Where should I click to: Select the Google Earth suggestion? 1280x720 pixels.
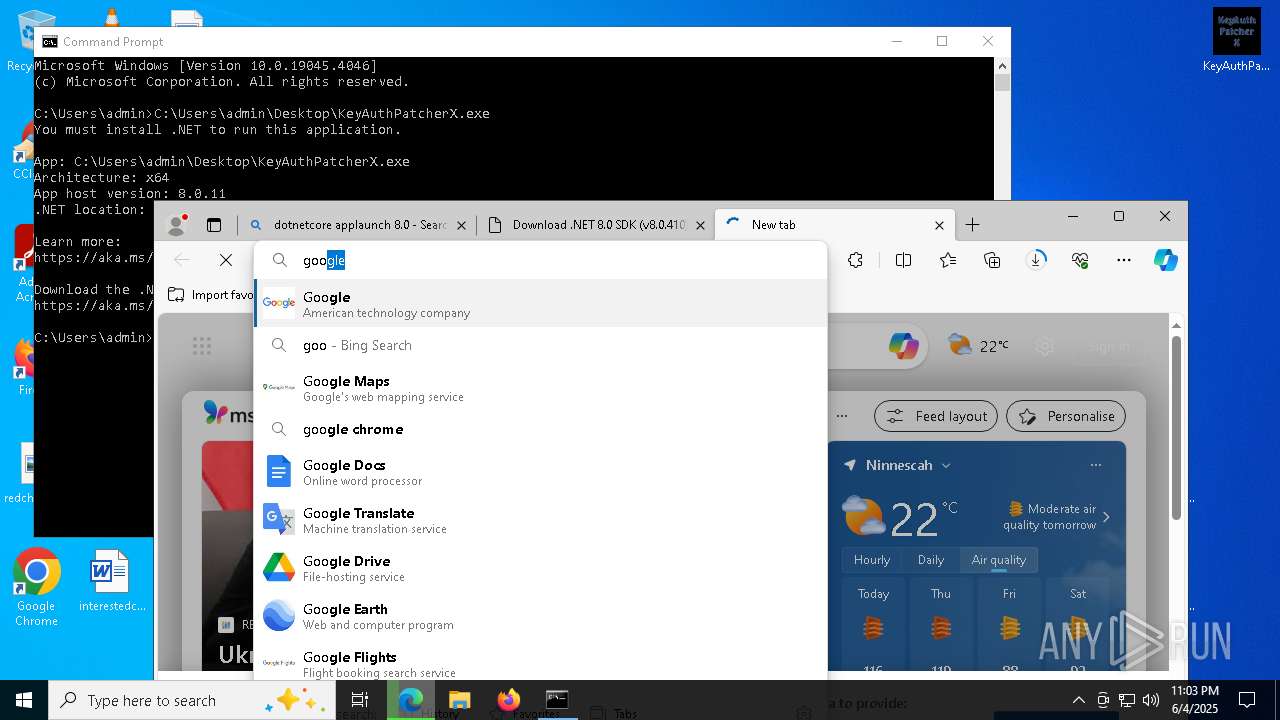(x=540, y=616)
